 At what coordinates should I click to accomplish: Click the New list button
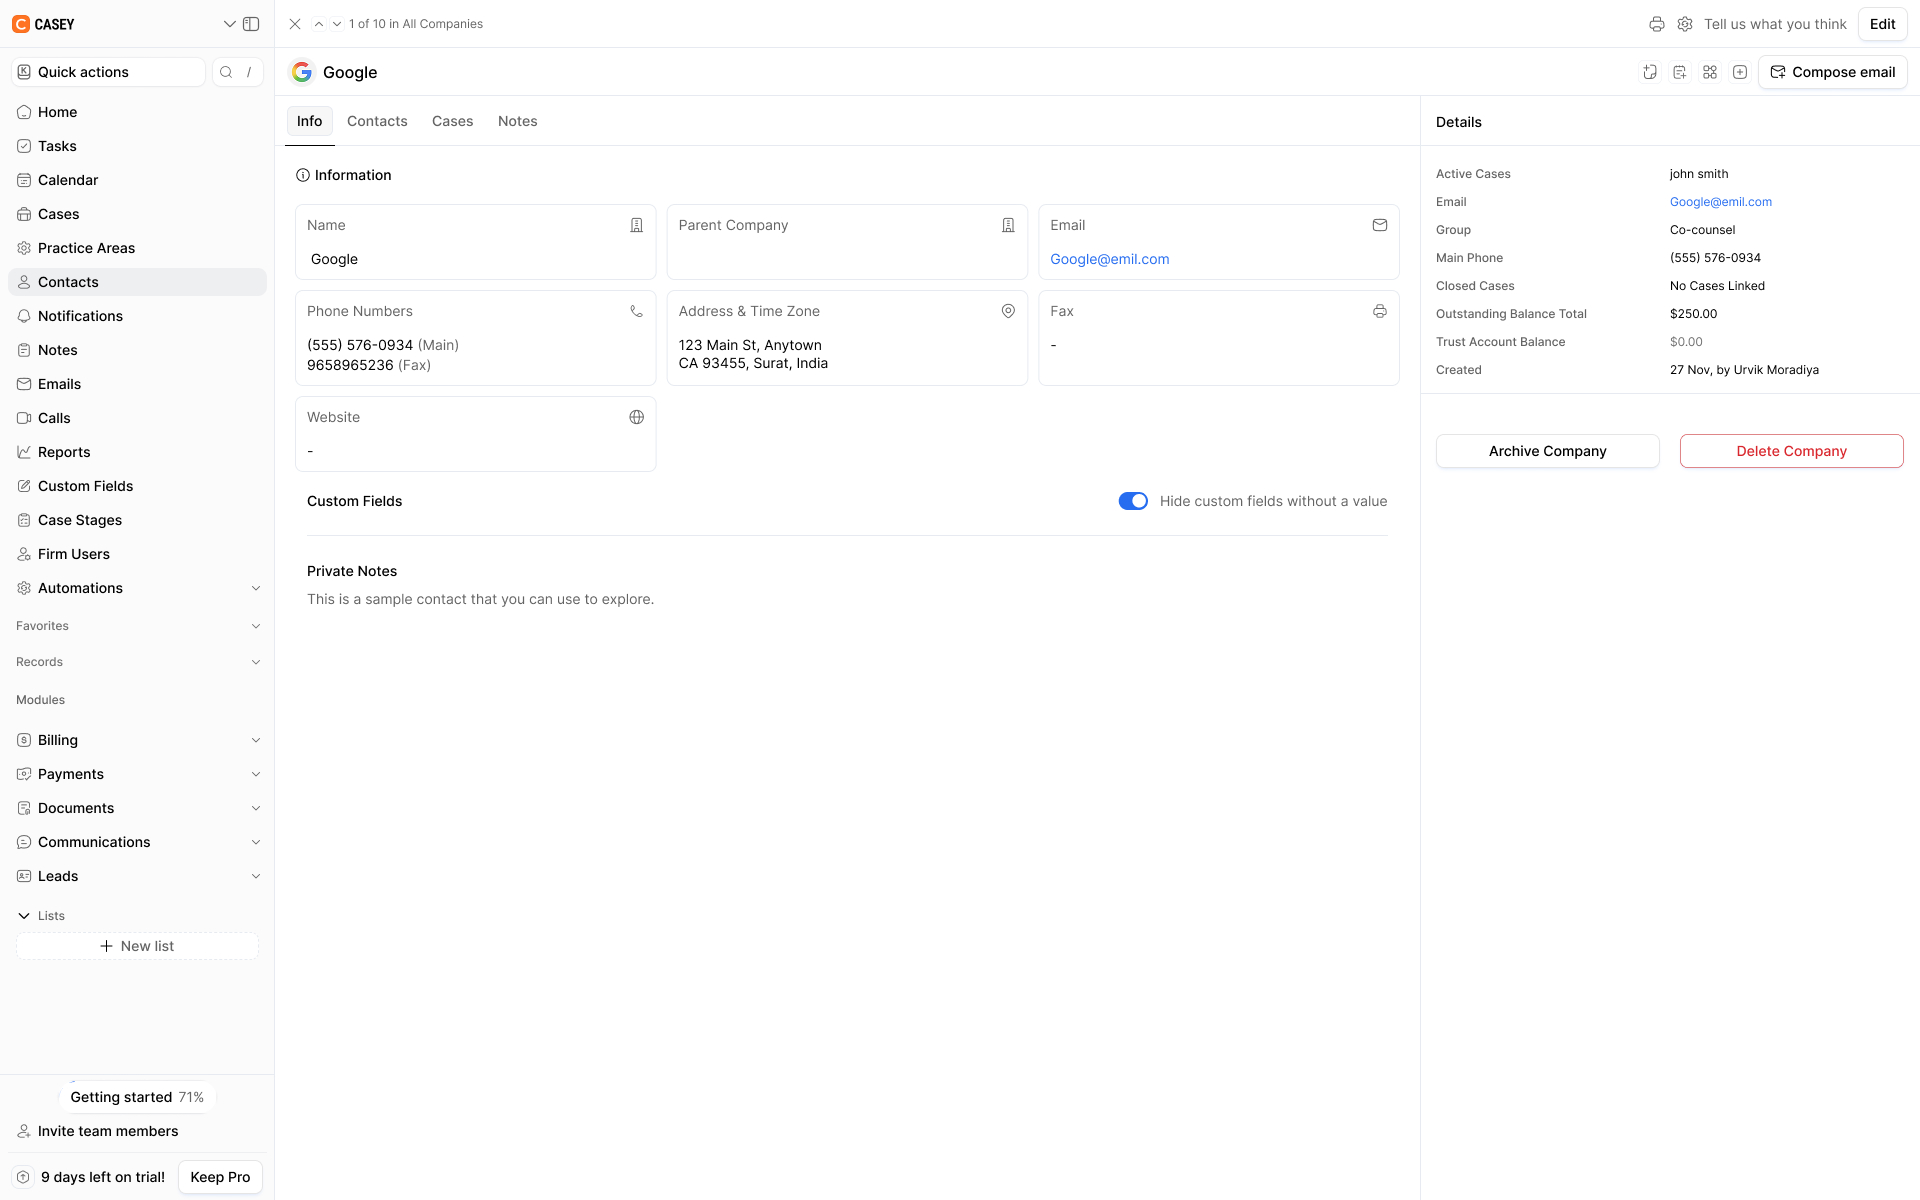tap(137, 946)
